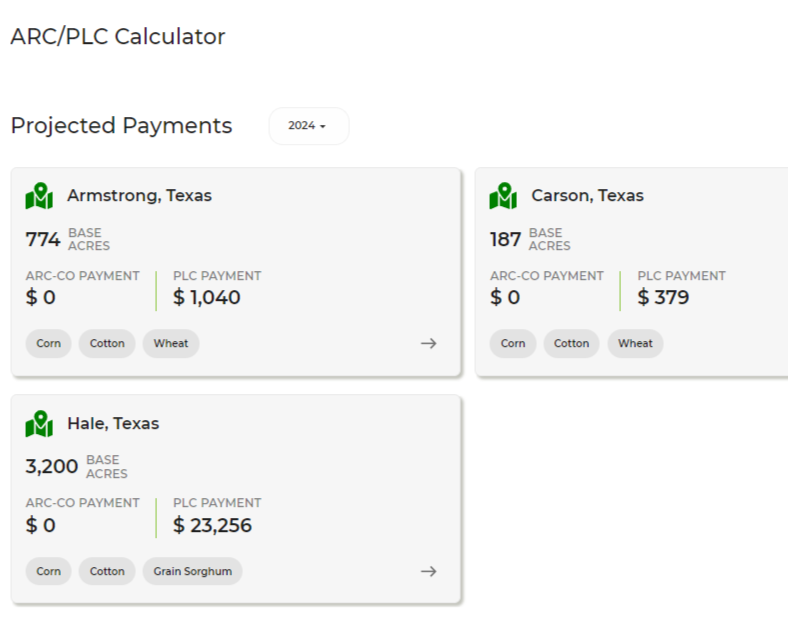Click the Hale, Texas card title
The image size is (788, 631).
(x=113, y=424)
